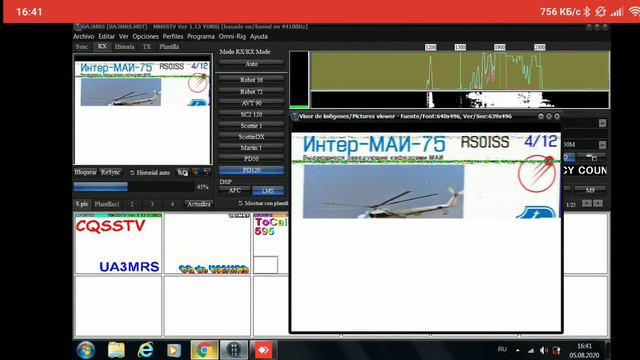The width and height of the screenshot is (640, 360).
Task: Select template page 4
Action: [x=172, y=204]
